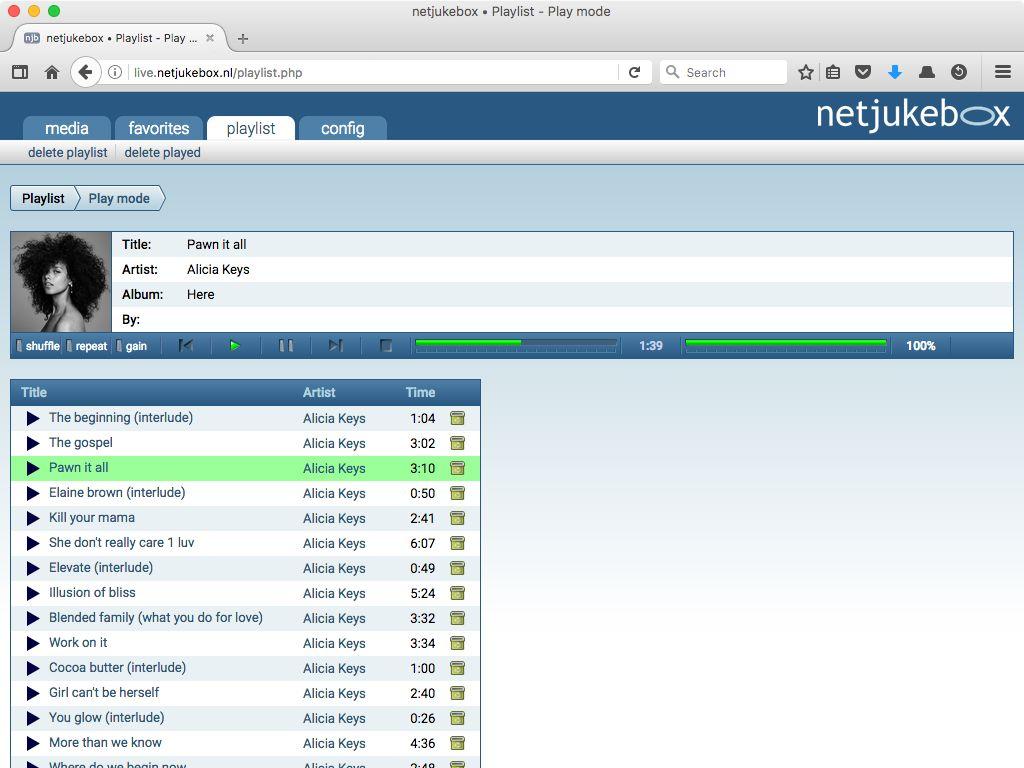Viewport: 1024px width, 768px height.
Task: Click play arrow for Cocoa butter (interlude)
Action: tap(33, 668)
